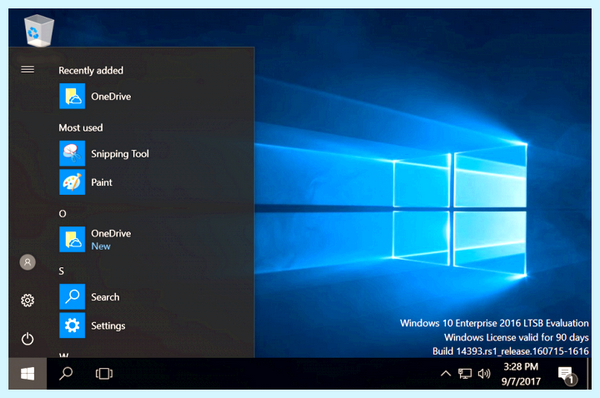Click the clock showing 3:28 PM
600x398 pixels.
[521, 374]
